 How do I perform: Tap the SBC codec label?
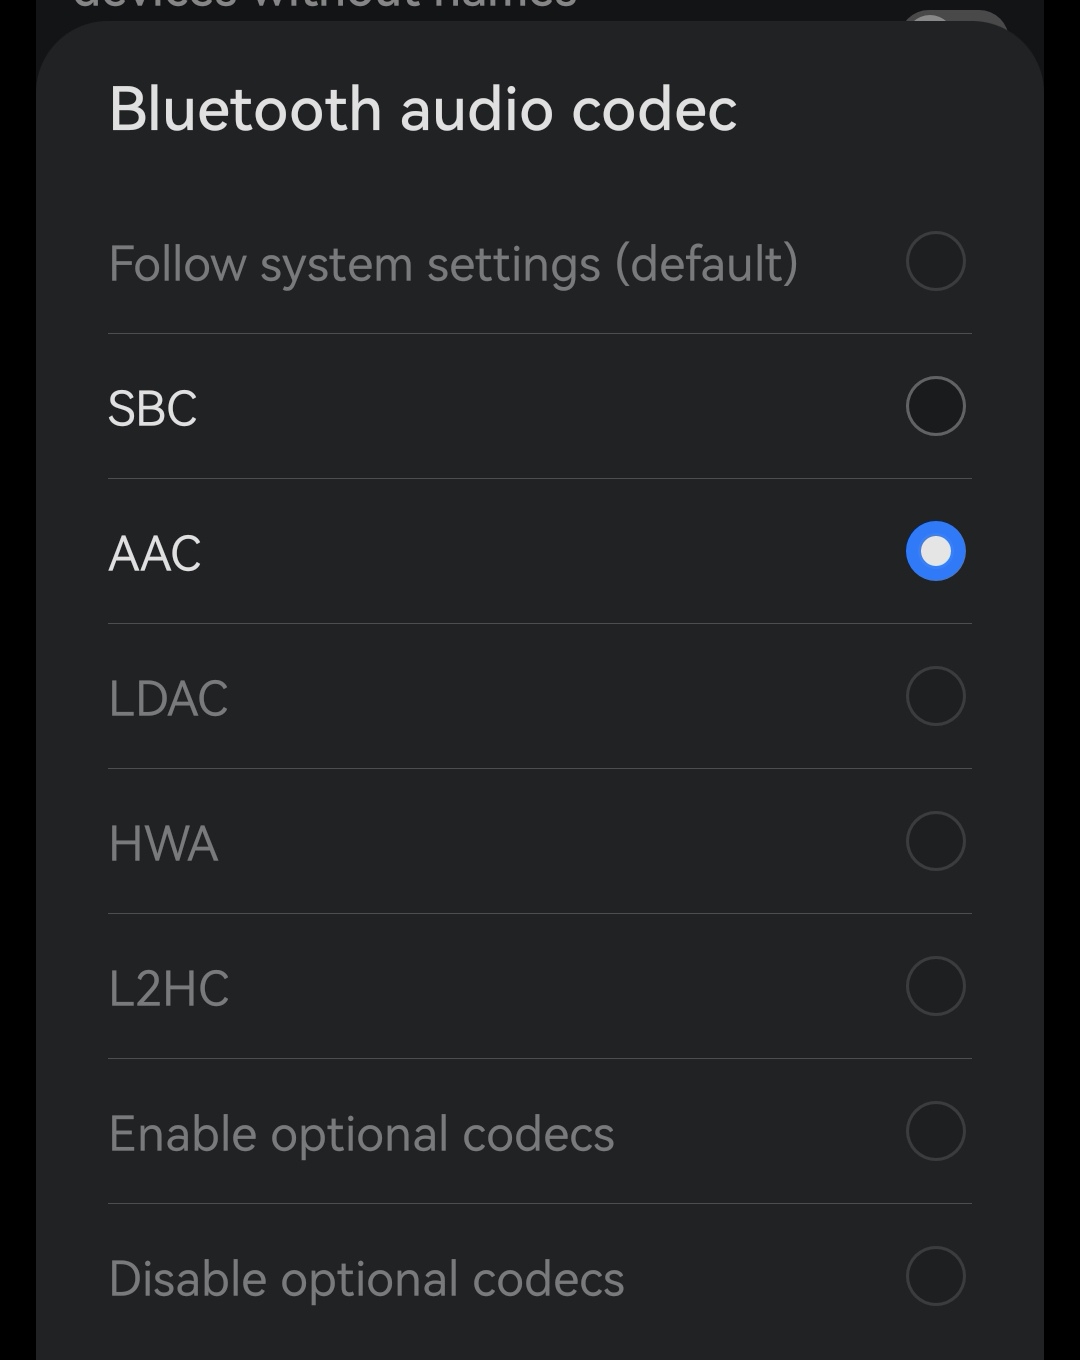(153, 408)
